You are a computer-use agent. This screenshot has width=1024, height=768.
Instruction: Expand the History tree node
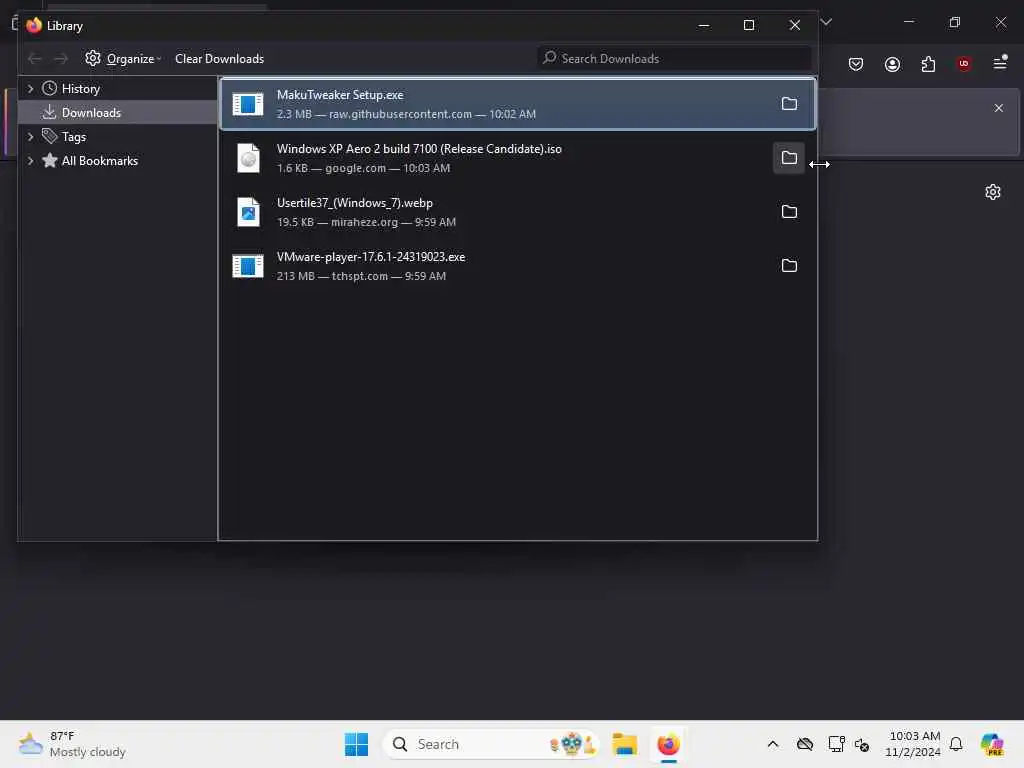30,88
